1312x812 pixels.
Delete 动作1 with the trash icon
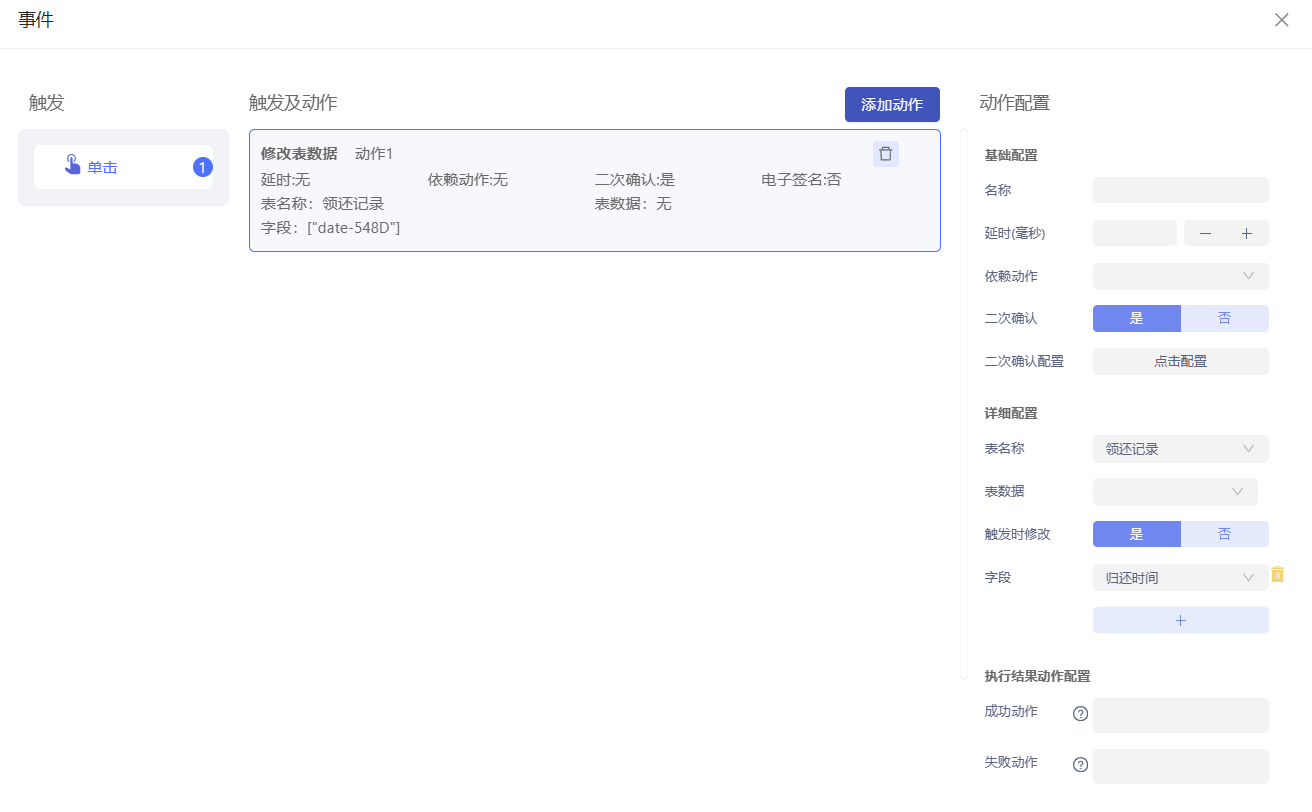(885, 153)
